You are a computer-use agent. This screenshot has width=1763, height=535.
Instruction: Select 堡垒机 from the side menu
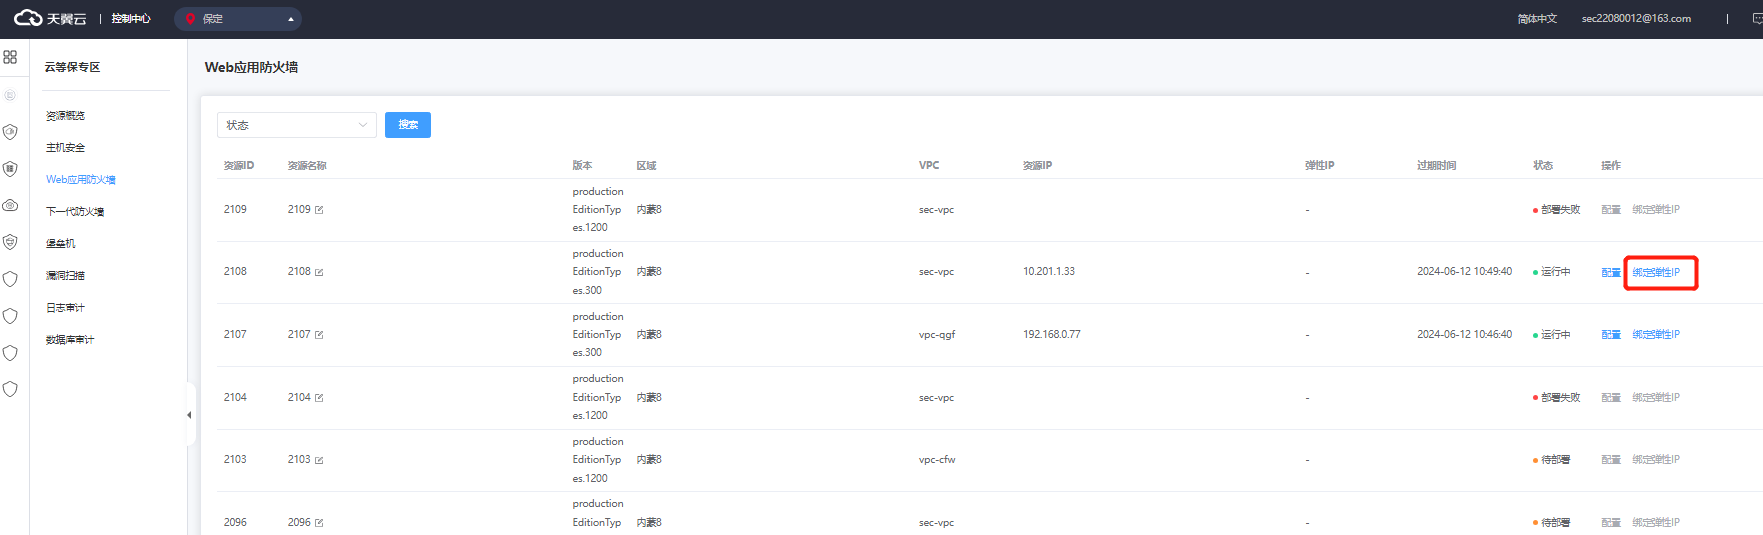tap(60, 244)
